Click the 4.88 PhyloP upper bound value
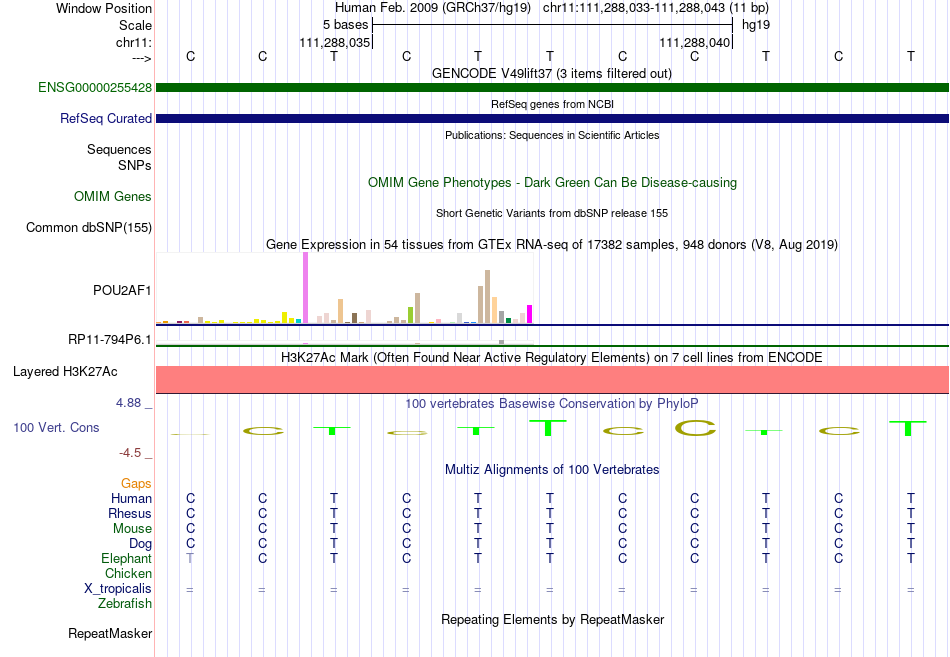The image size is (950, 657). 128,403
